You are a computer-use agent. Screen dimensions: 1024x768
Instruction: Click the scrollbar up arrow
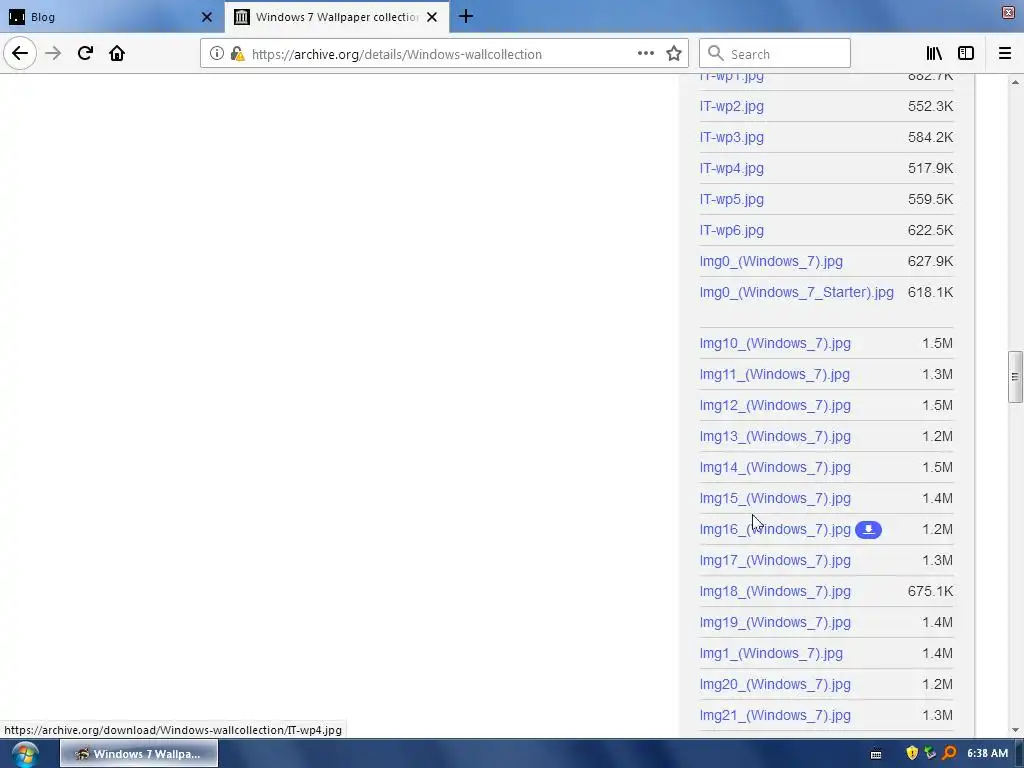click(x=1014, y=82)
